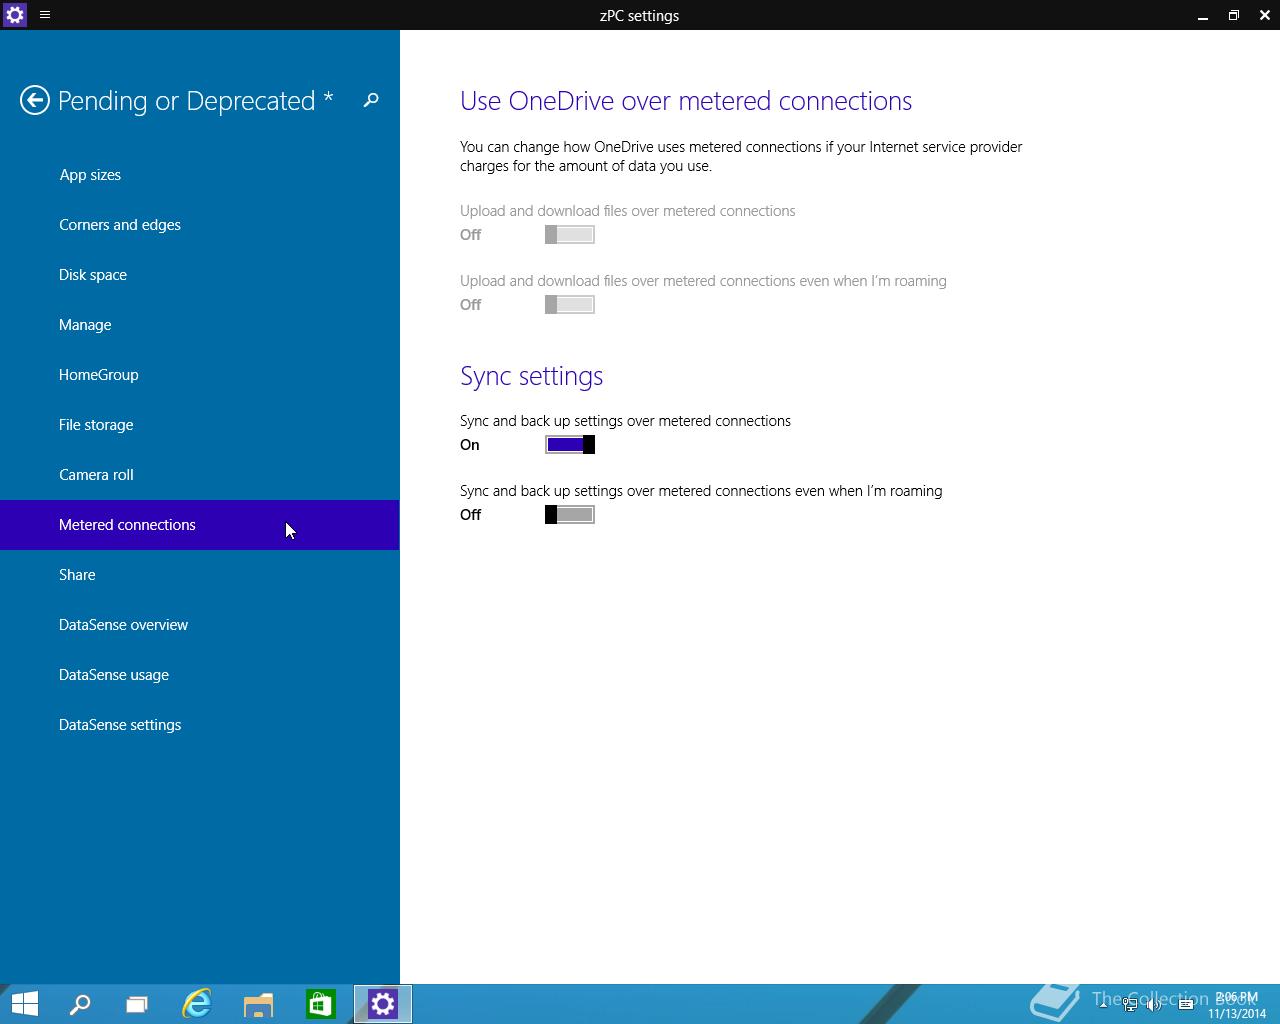
Task: Open File Explorer from taskbar
Action: 259,1004
